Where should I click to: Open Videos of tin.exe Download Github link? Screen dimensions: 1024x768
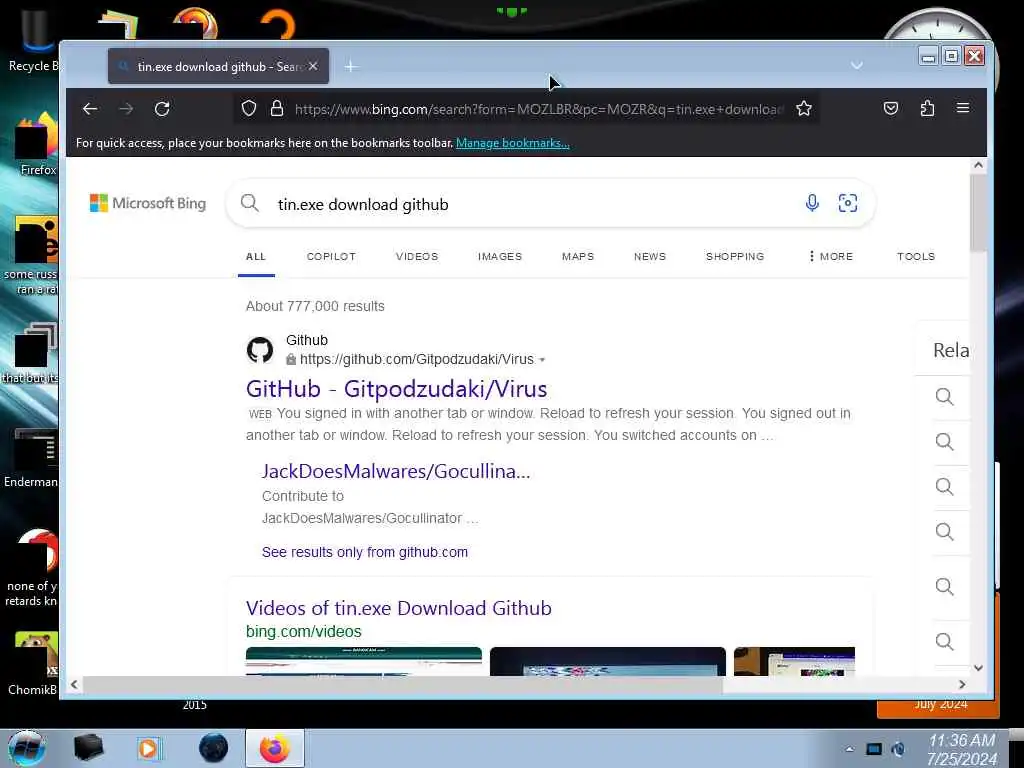click(x=398, y=608)
